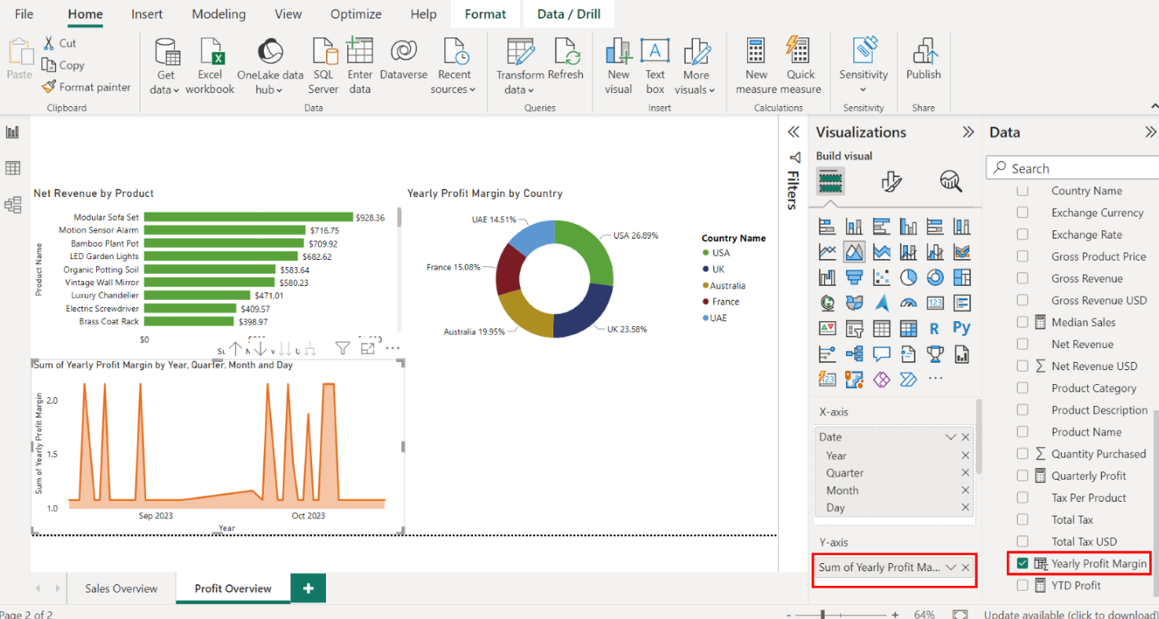Open Table view from left sidebar
Image resolution: width=1159 pixels, height=619 pixels.
(x=13, y=169)
